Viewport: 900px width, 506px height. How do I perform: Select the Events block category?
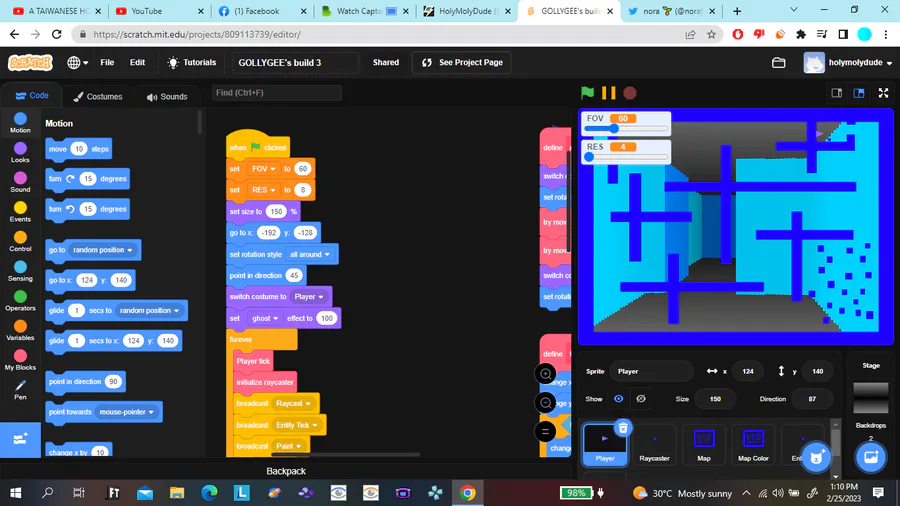(20, 212)
